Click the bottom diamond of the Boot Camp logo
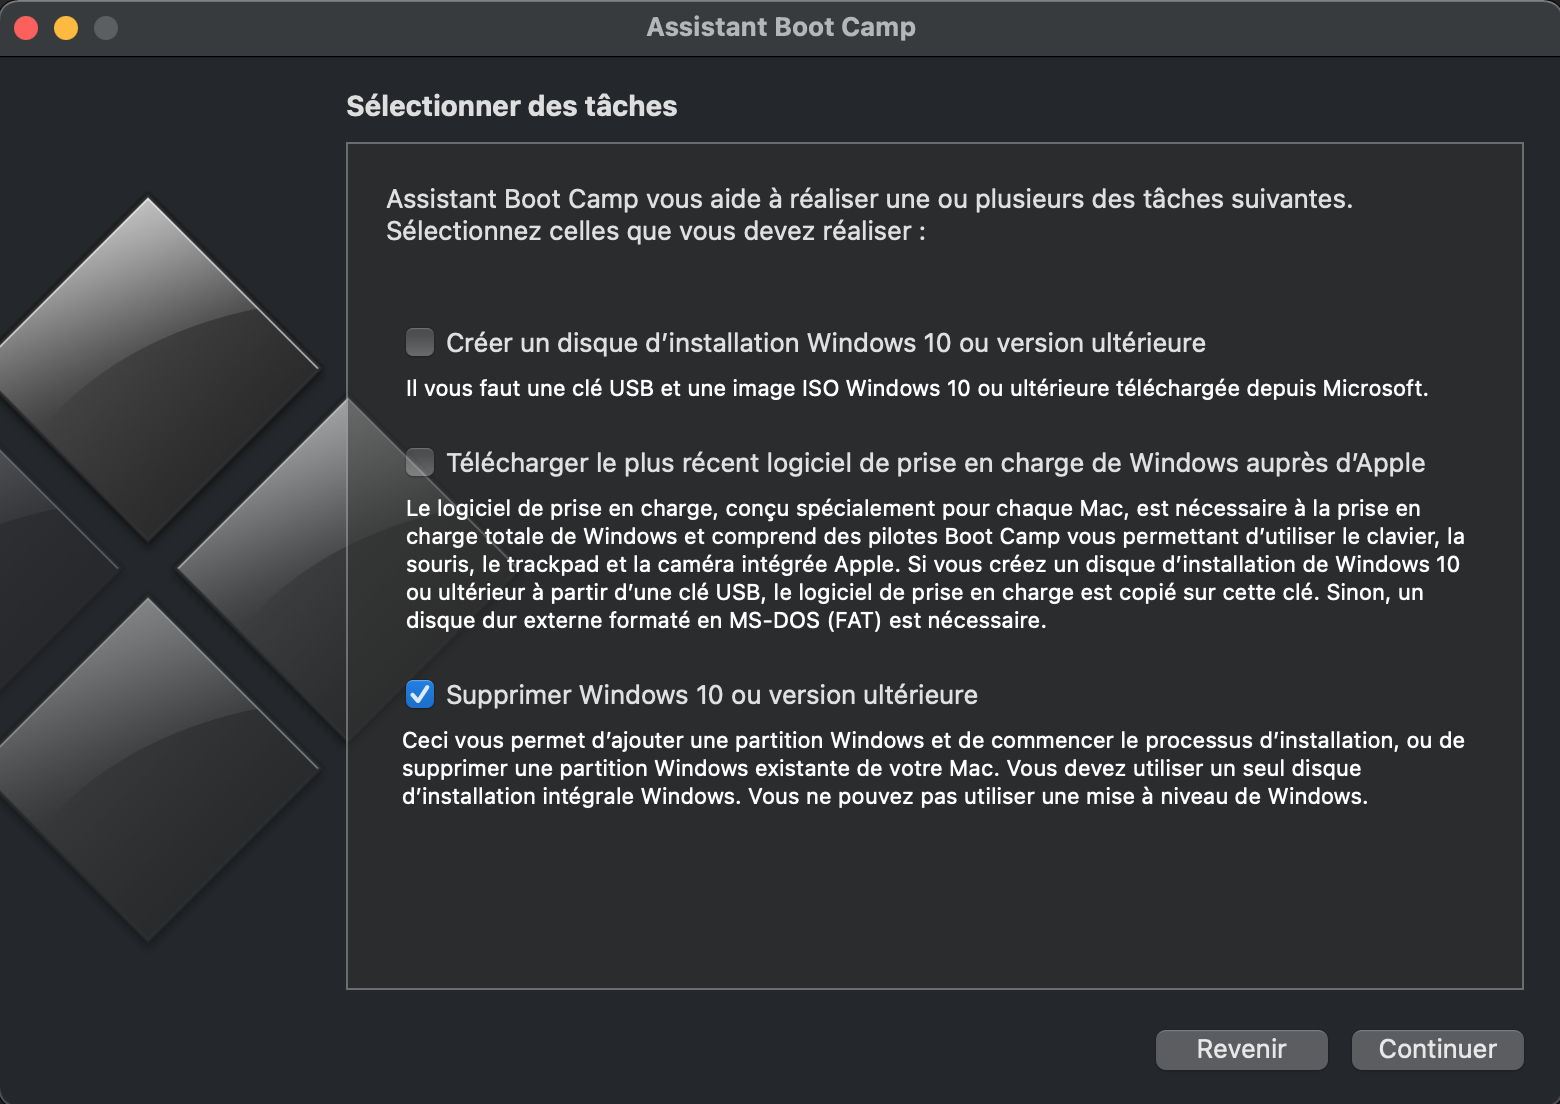Viewport: 1560px width, 1104px height. click(x=148, y=770)
